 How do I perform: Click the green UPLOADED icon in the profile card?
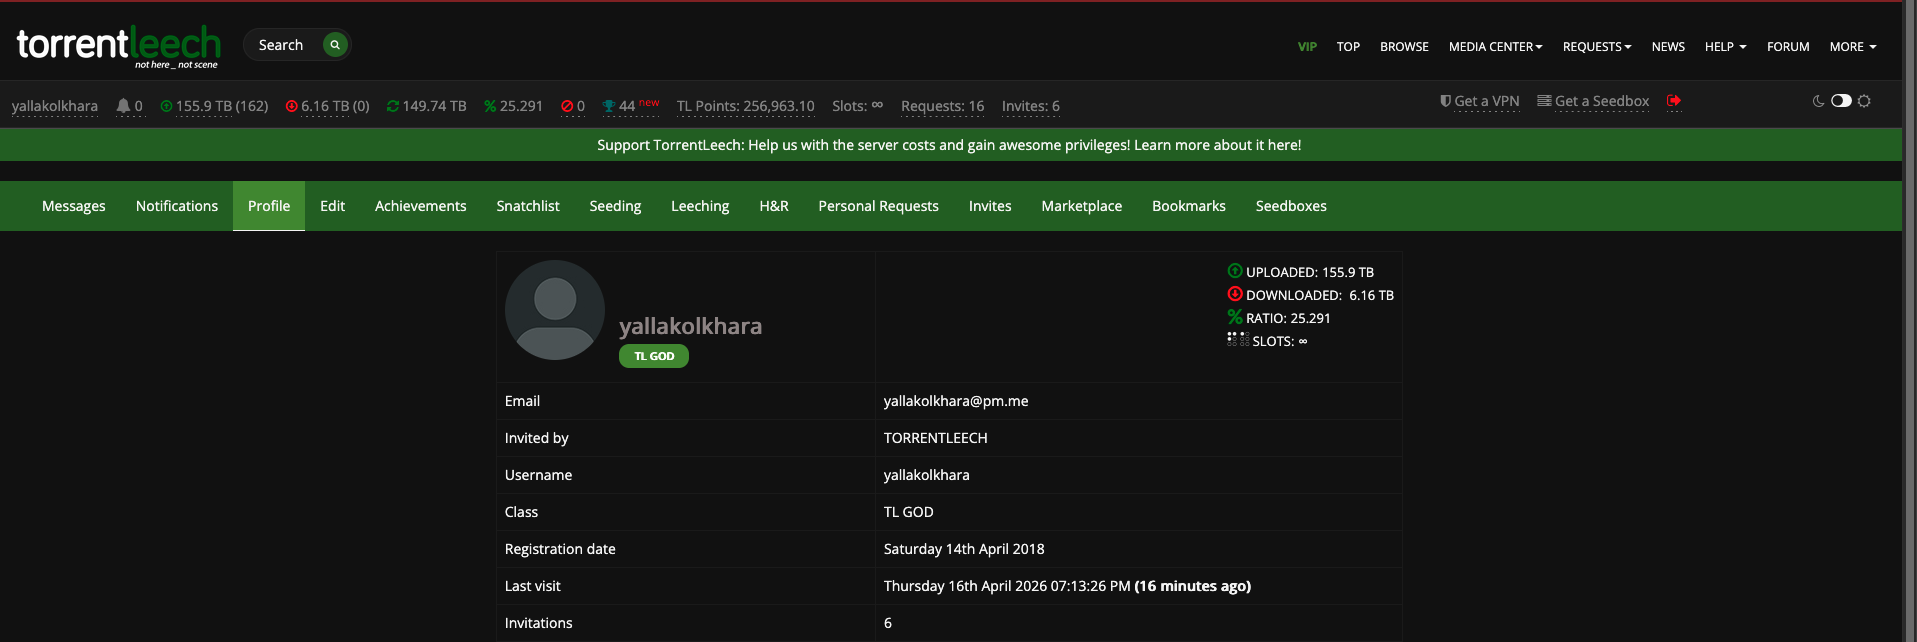(x=1235, y=271)
